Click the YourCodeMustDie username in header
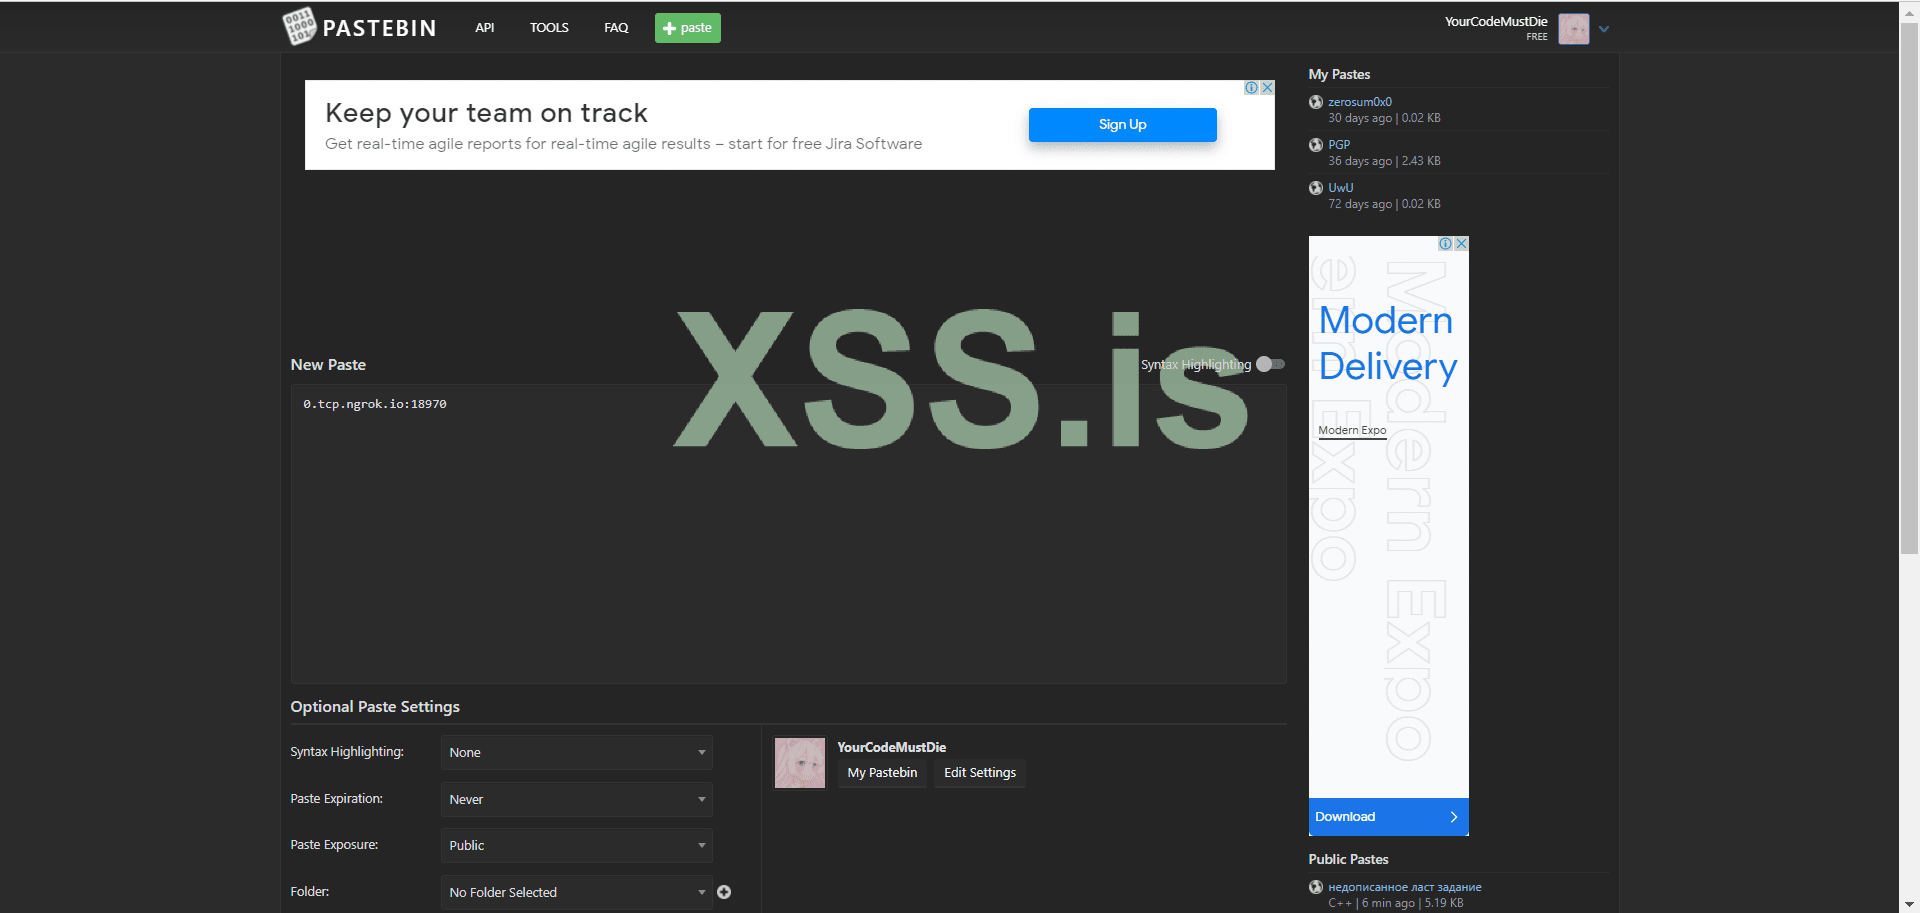This screenshot has width=1920, height=913. pos(1496,22)
